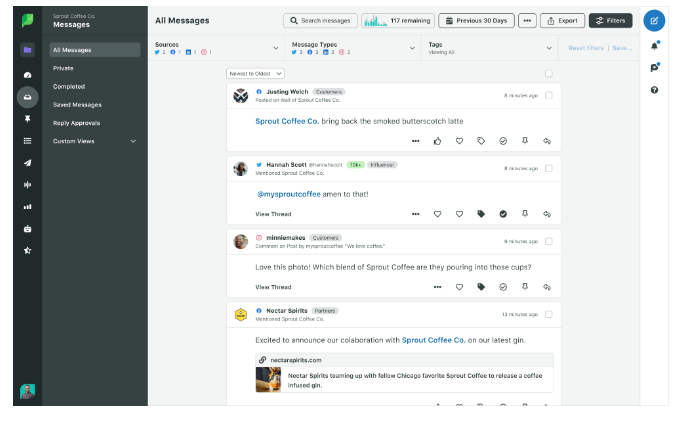
Task: Click the Filters button
Action: (x=610, y=20)
